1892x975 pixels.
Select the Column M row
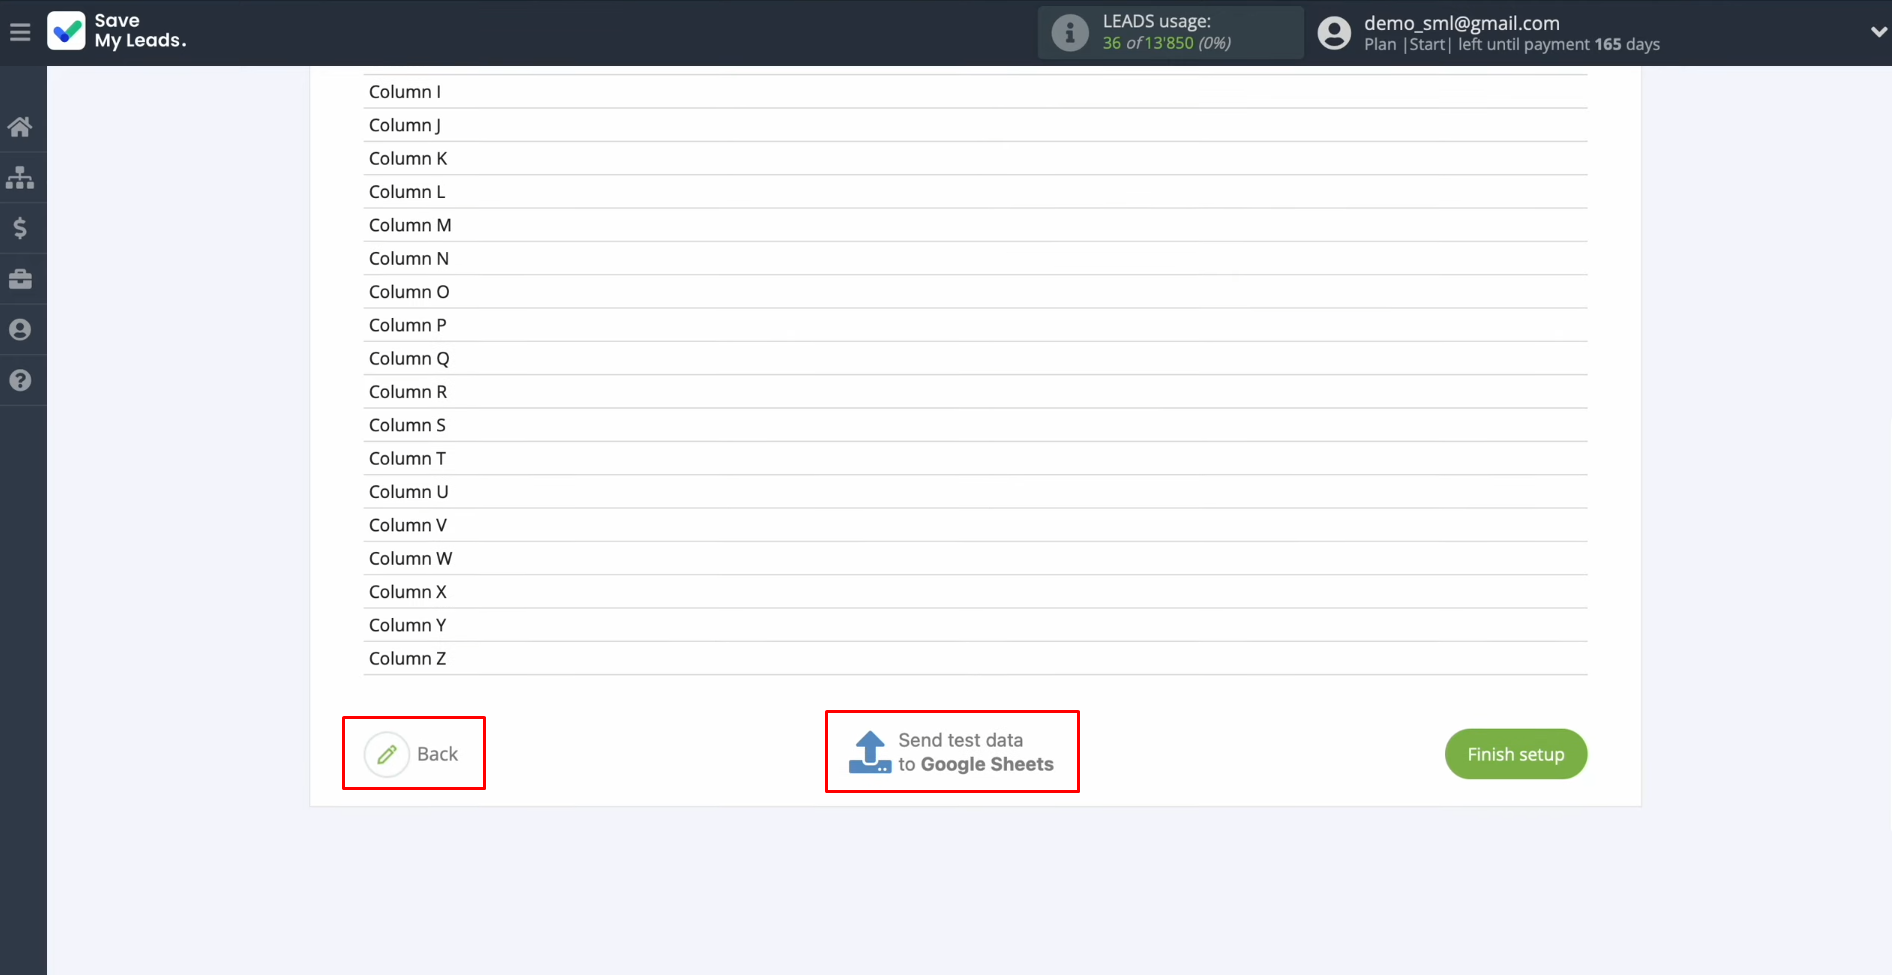click(x=976, y=225)
